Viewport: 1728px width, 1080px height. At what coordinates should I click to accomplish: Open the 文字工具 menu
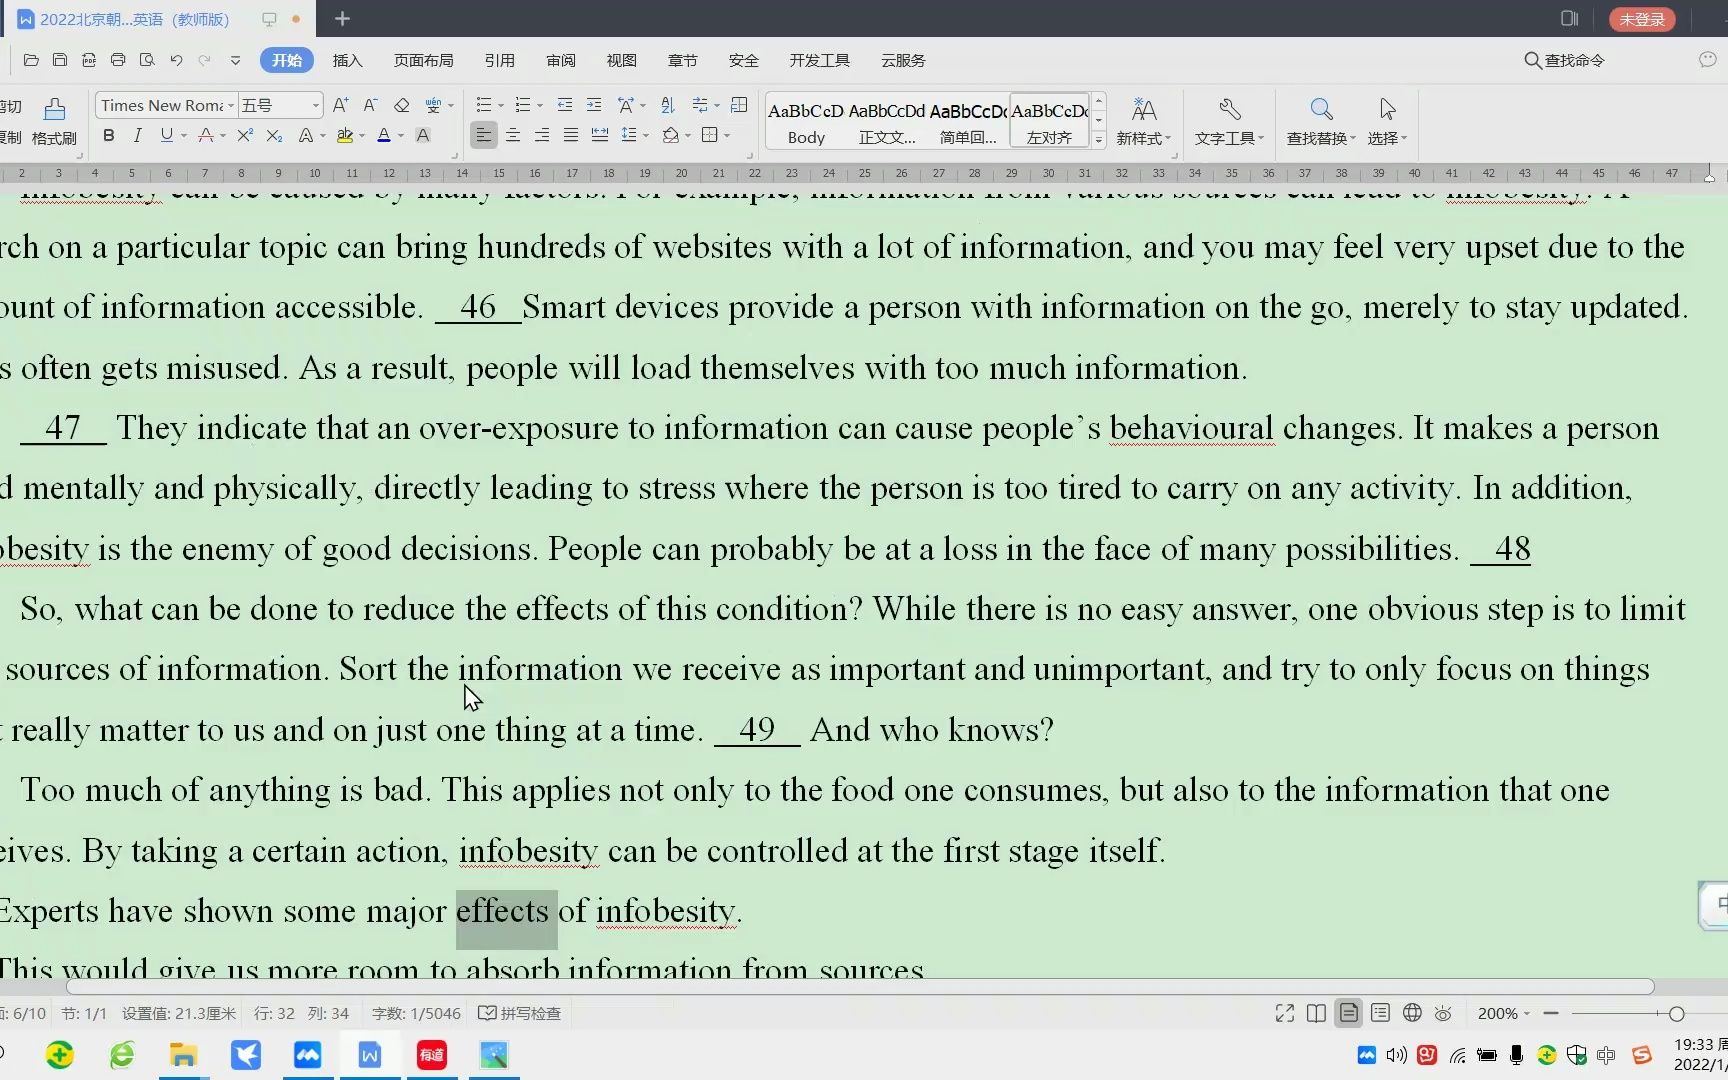tap(1229, 121)
